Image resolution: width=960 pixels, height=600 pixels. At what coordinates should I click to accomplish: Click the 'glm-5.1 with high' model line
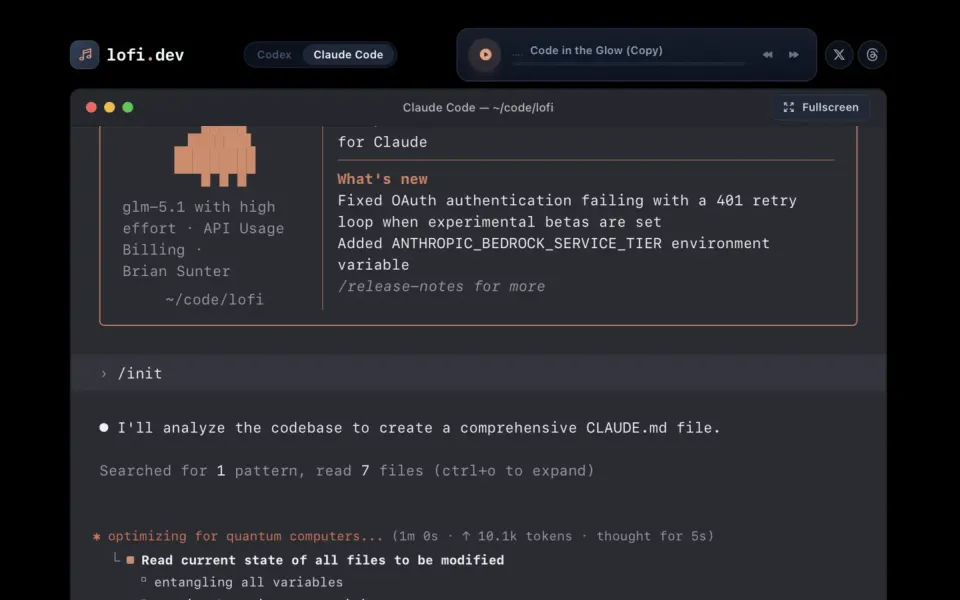[199, 206]
